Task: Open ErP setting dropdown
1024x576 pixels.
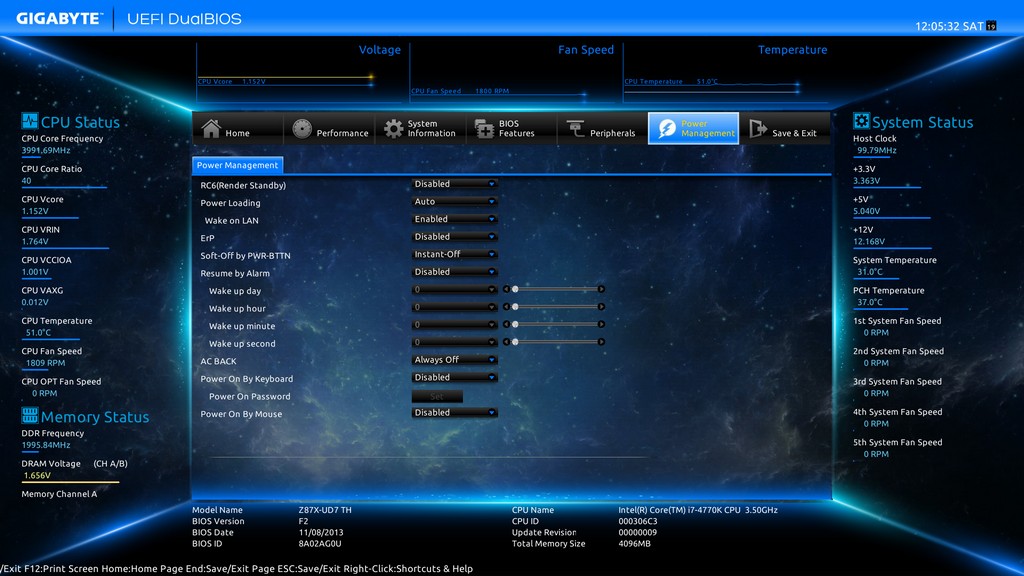Action: pyautogui.click(x=455, y=237)
